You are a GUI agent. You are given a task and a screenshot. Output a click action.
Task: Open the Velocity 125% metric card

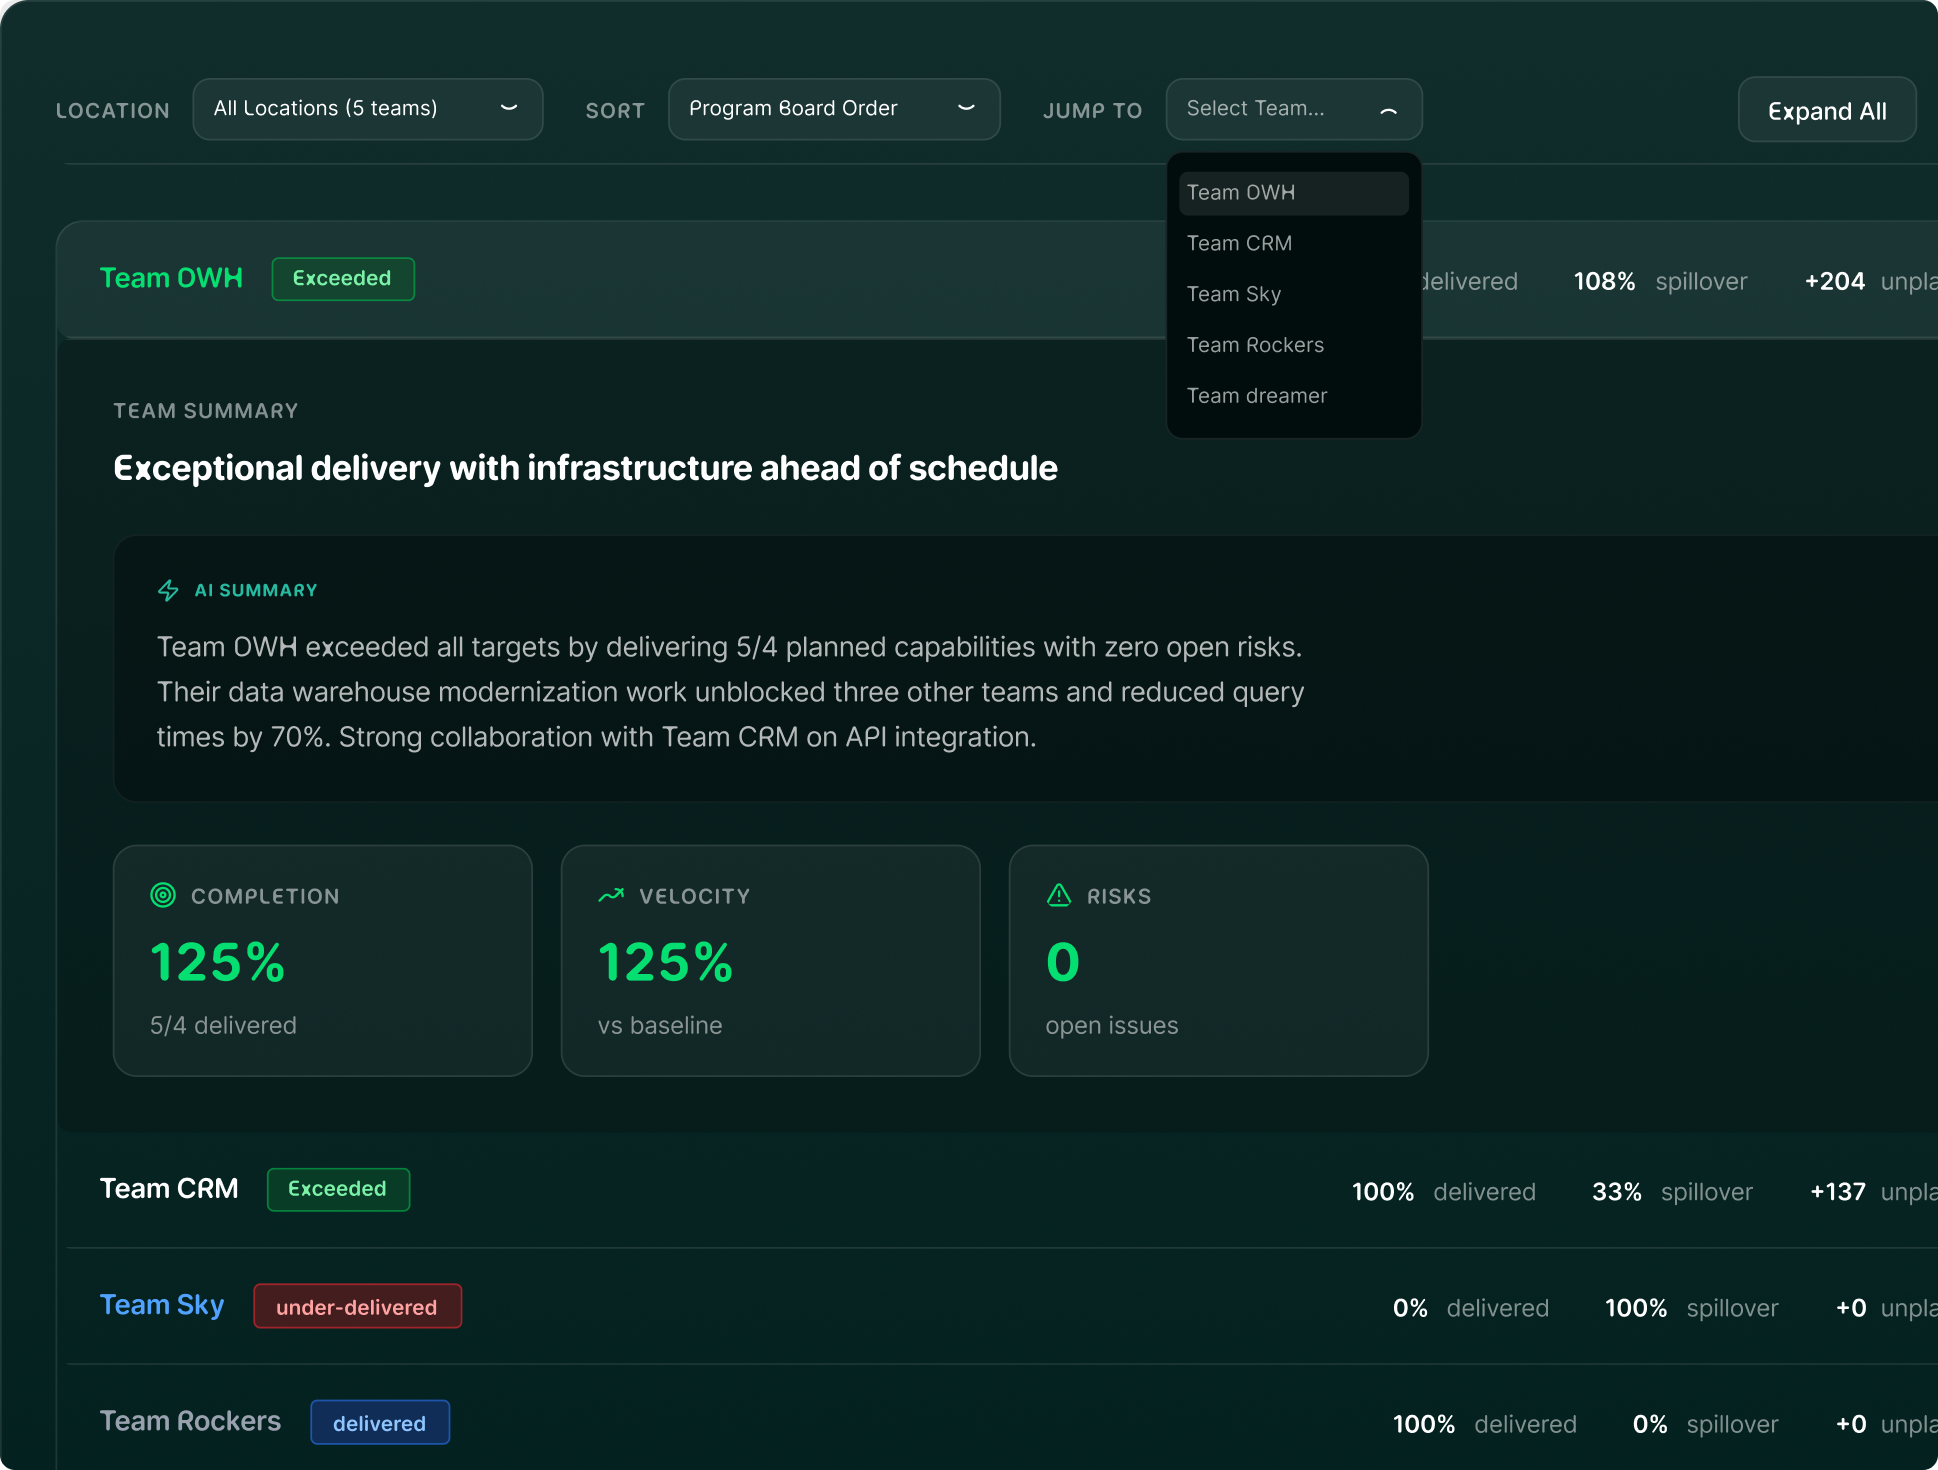point(771,961)
